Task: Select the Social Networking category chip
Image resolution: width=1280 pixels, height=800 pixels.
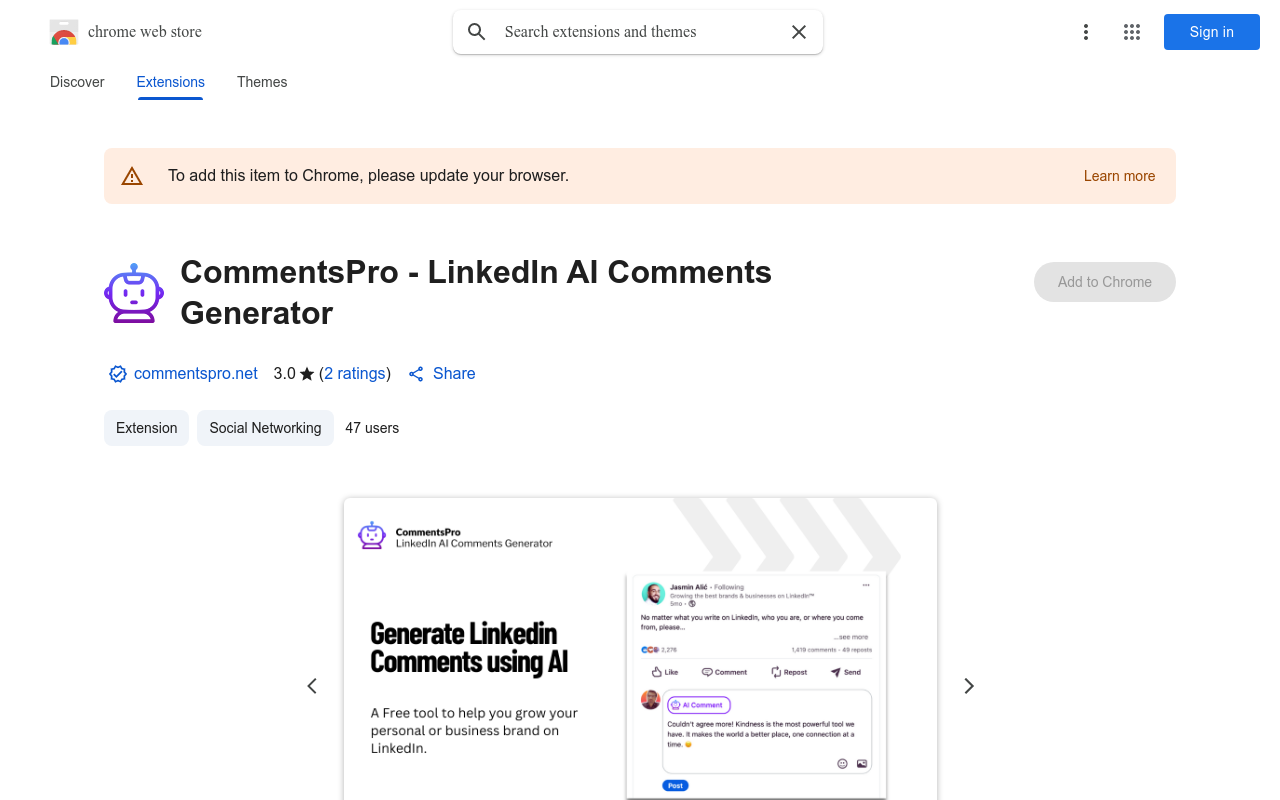Action: click(265, 428)
